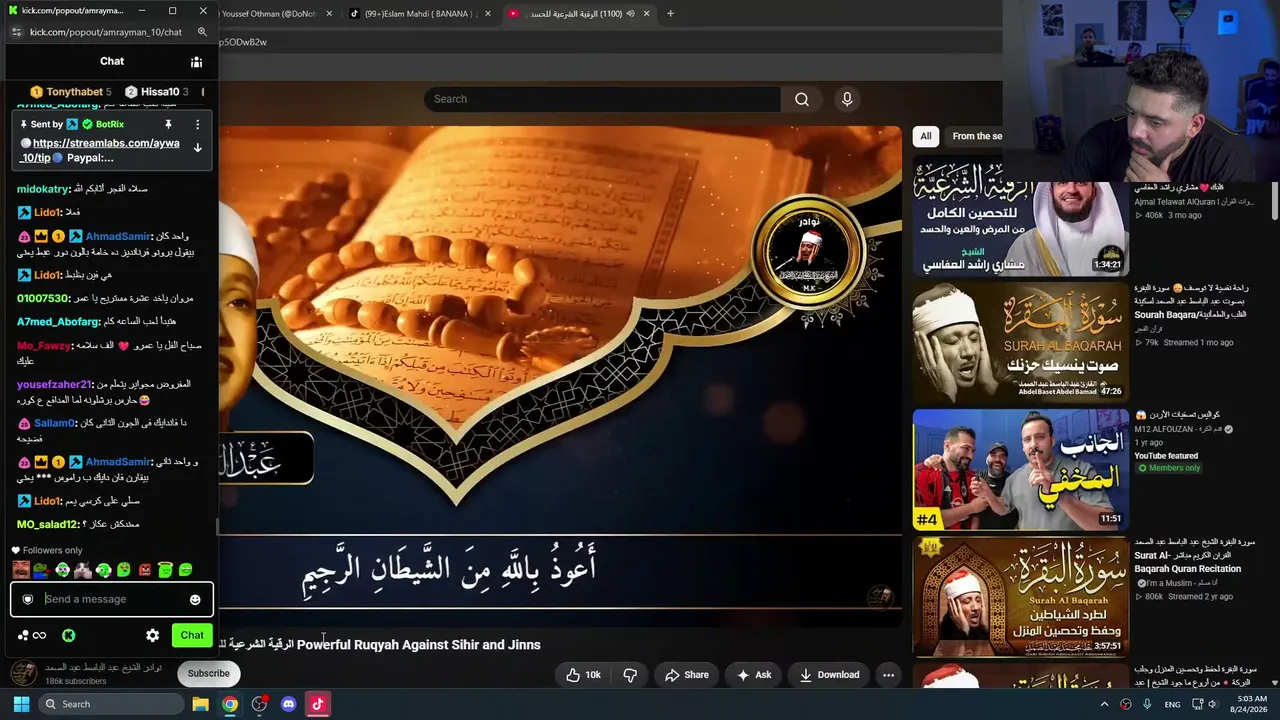Open the OBS icon on the taskbar

(x=259, y=704)
